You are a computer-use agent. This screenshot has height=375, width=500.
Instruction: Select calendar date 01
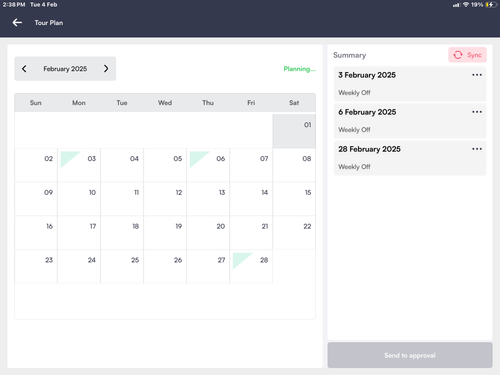point(294,131)
